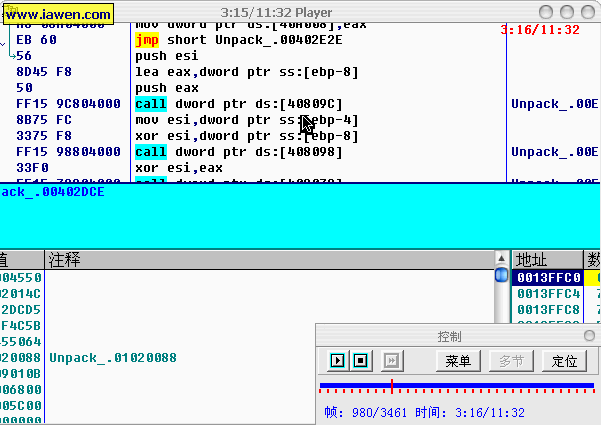601x425 pixels.
Task: Click the red timeline marker on progress bar
Action: 391,385
